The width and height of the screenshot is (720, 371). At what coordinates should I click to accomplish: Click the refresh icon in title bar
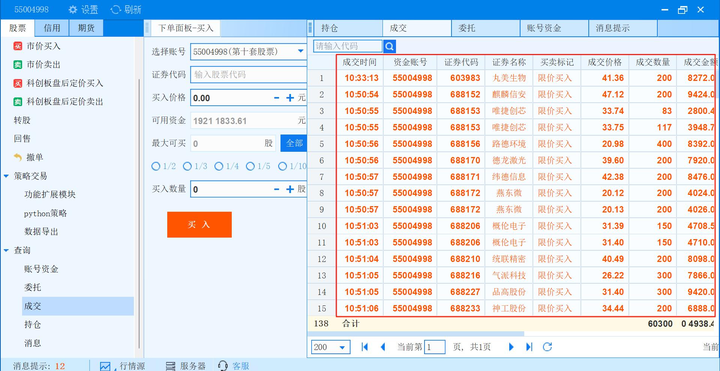(116, 9)
